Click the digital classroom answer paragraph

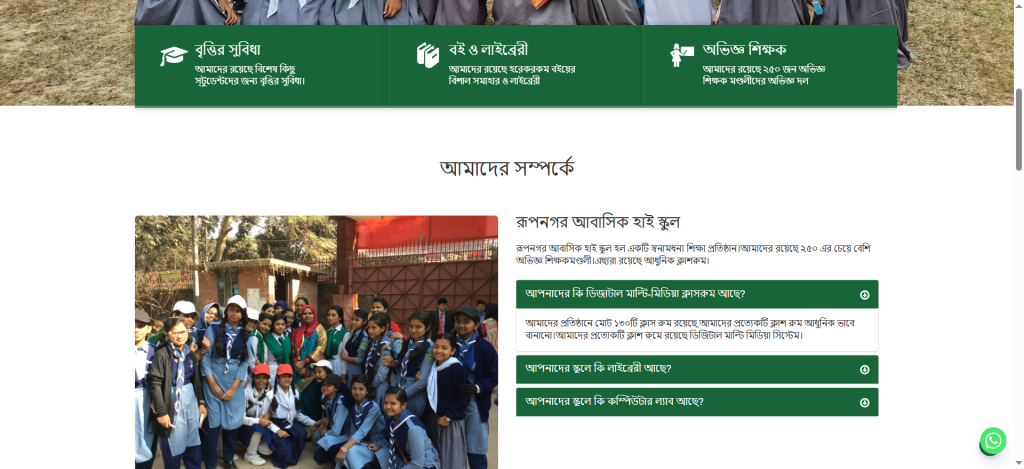690,329
